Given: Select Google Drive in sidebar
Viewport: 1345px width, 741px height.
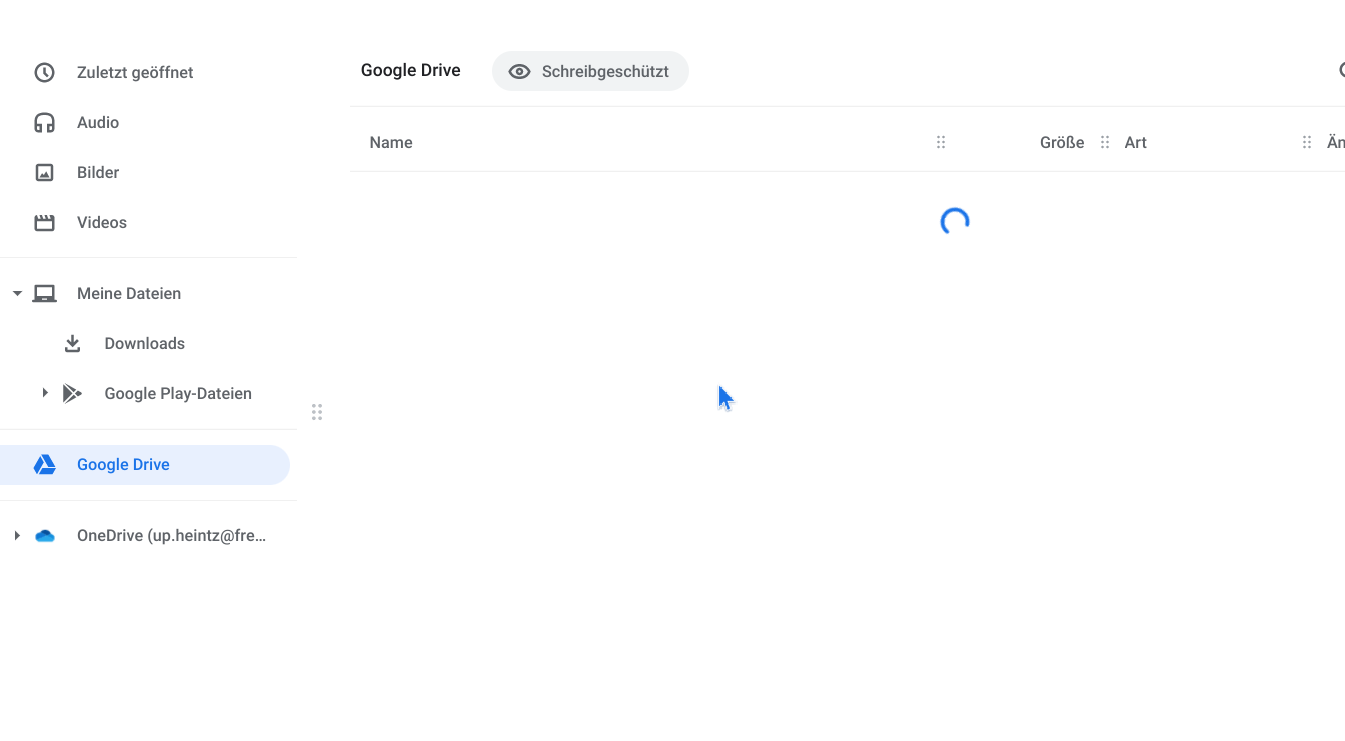Looking at the screenshot, I should (145, 464).
